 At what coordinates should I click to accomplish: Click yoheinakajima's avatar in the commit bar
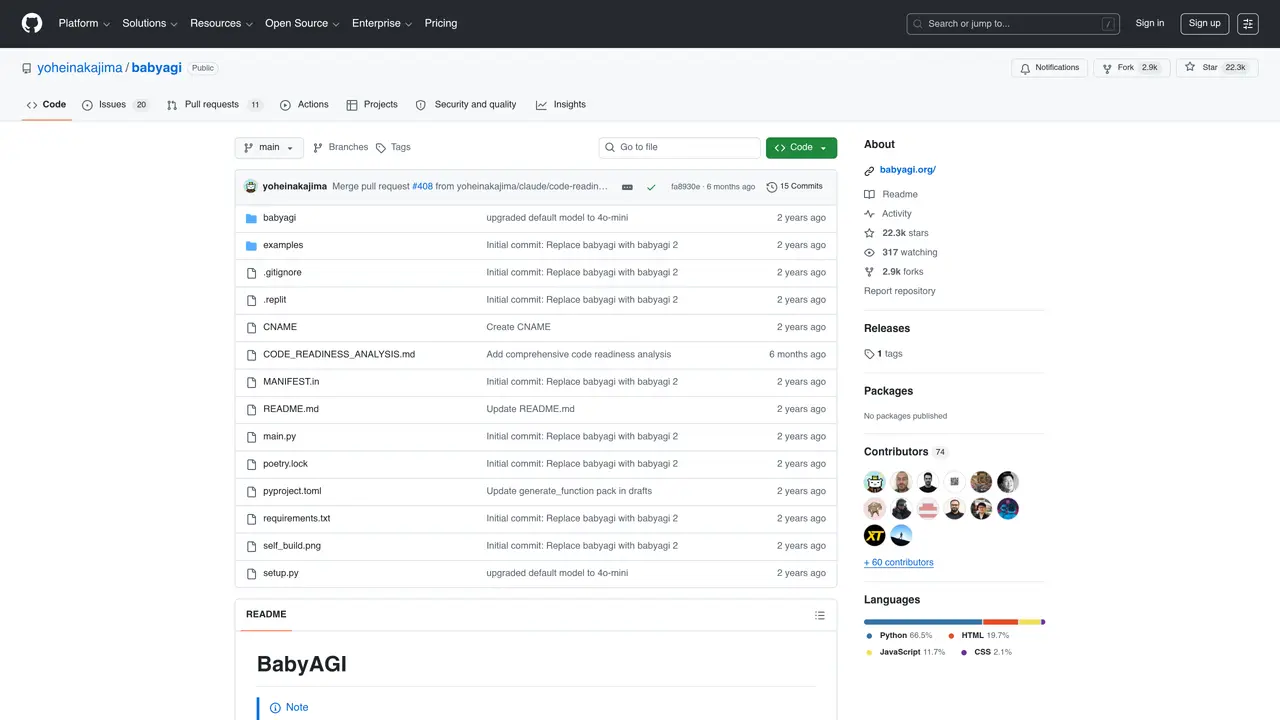click(x=250, y=187)
